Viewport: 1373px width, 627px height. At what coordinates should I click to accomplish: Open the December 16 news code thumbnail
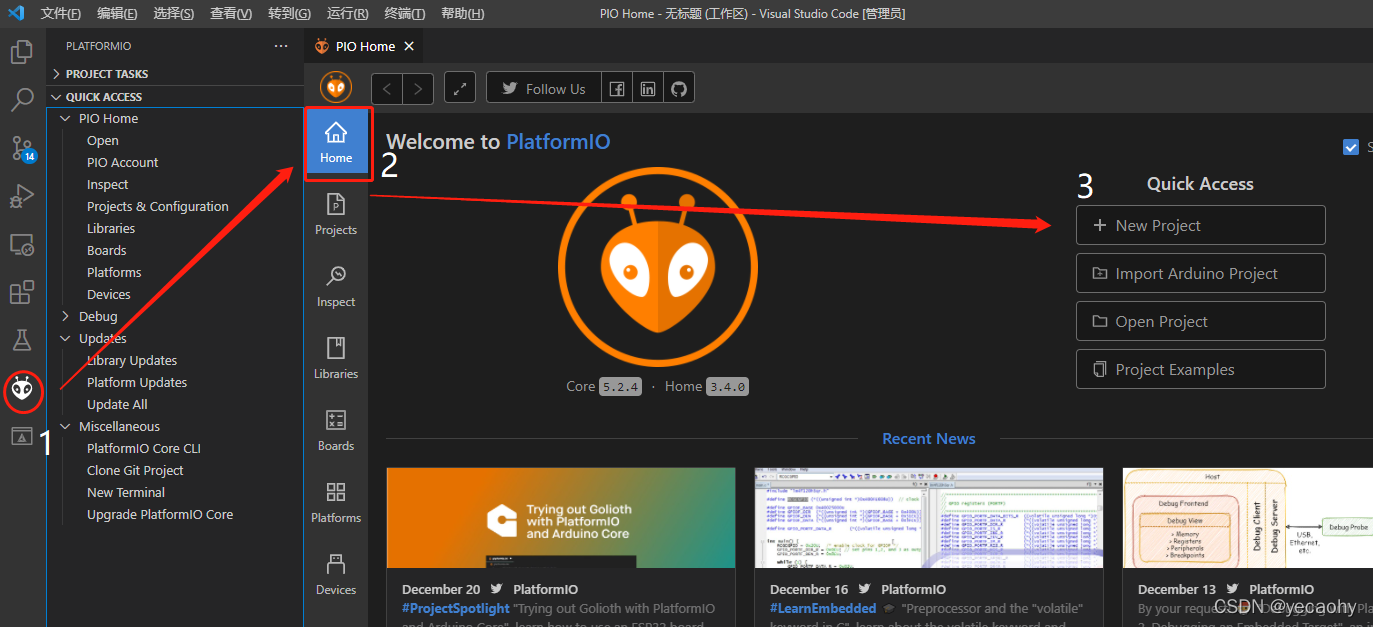coord(929,518)
